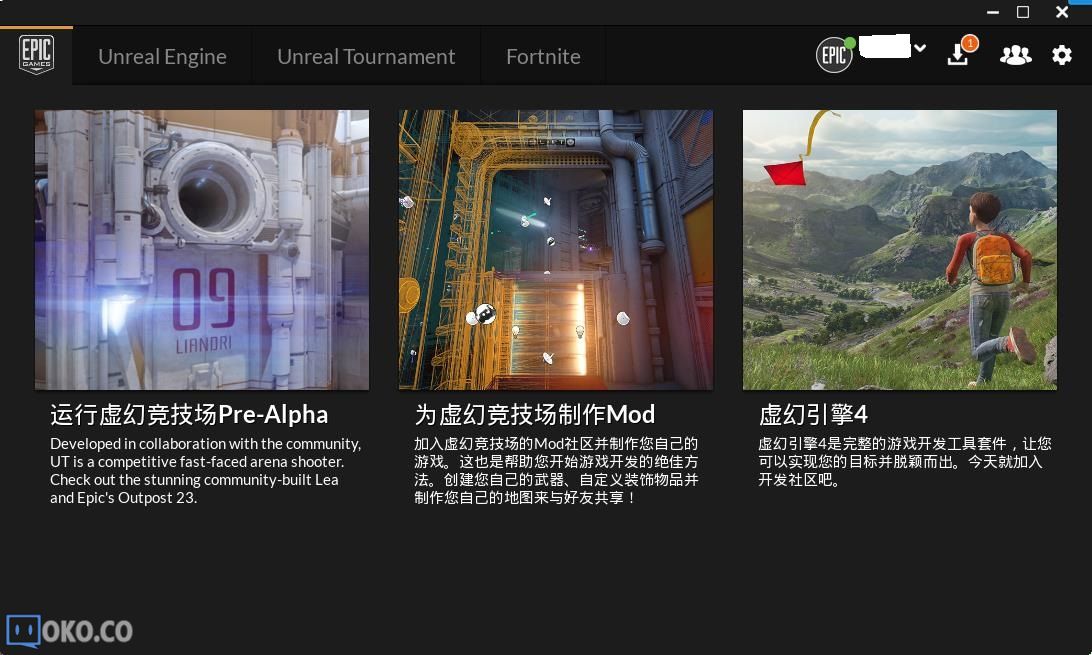
Task: Open the 为虚幻竞技场制作Mod title link
Action: click(535, 415)
